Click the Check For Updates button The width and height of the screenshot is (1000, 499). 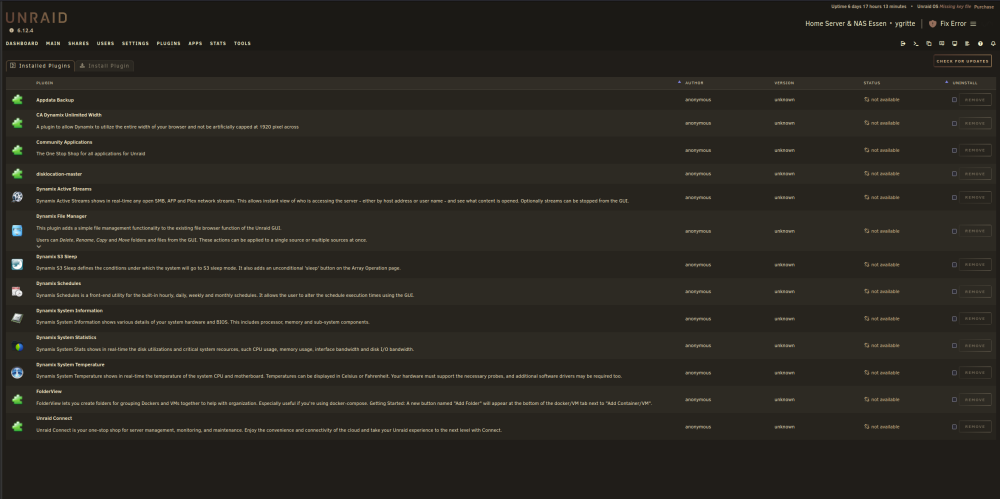tap(962, 61)
